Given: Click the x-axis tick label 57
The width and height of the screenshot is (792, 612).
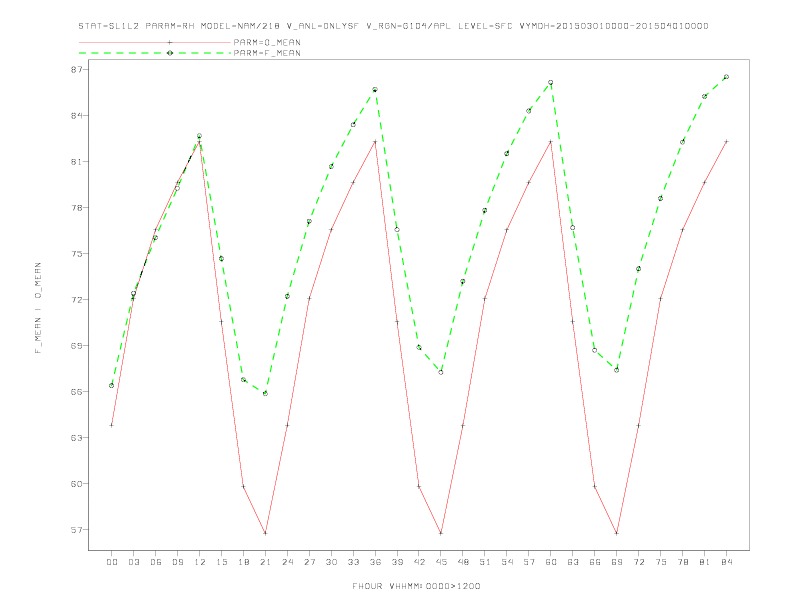Looking at the screenshot, I should tap(529, 562).
